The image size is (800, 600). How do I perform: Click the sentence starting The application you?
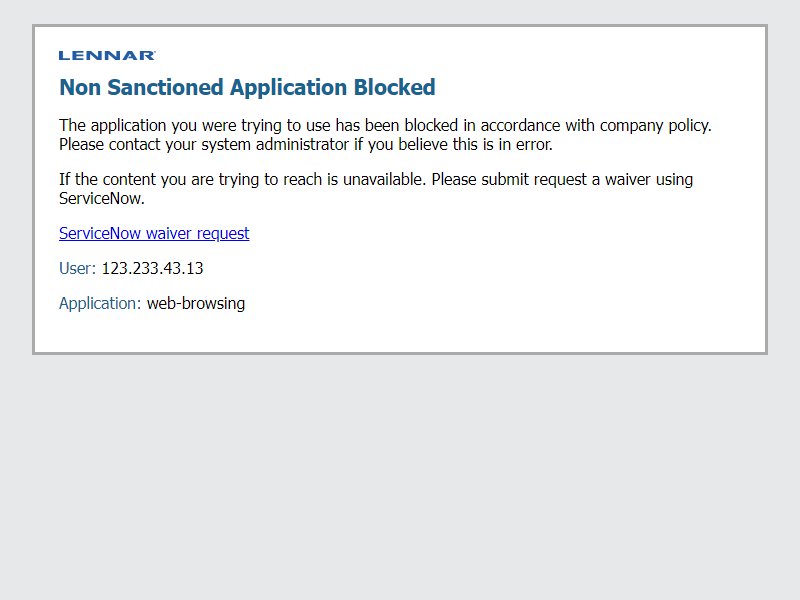[385, 126]
